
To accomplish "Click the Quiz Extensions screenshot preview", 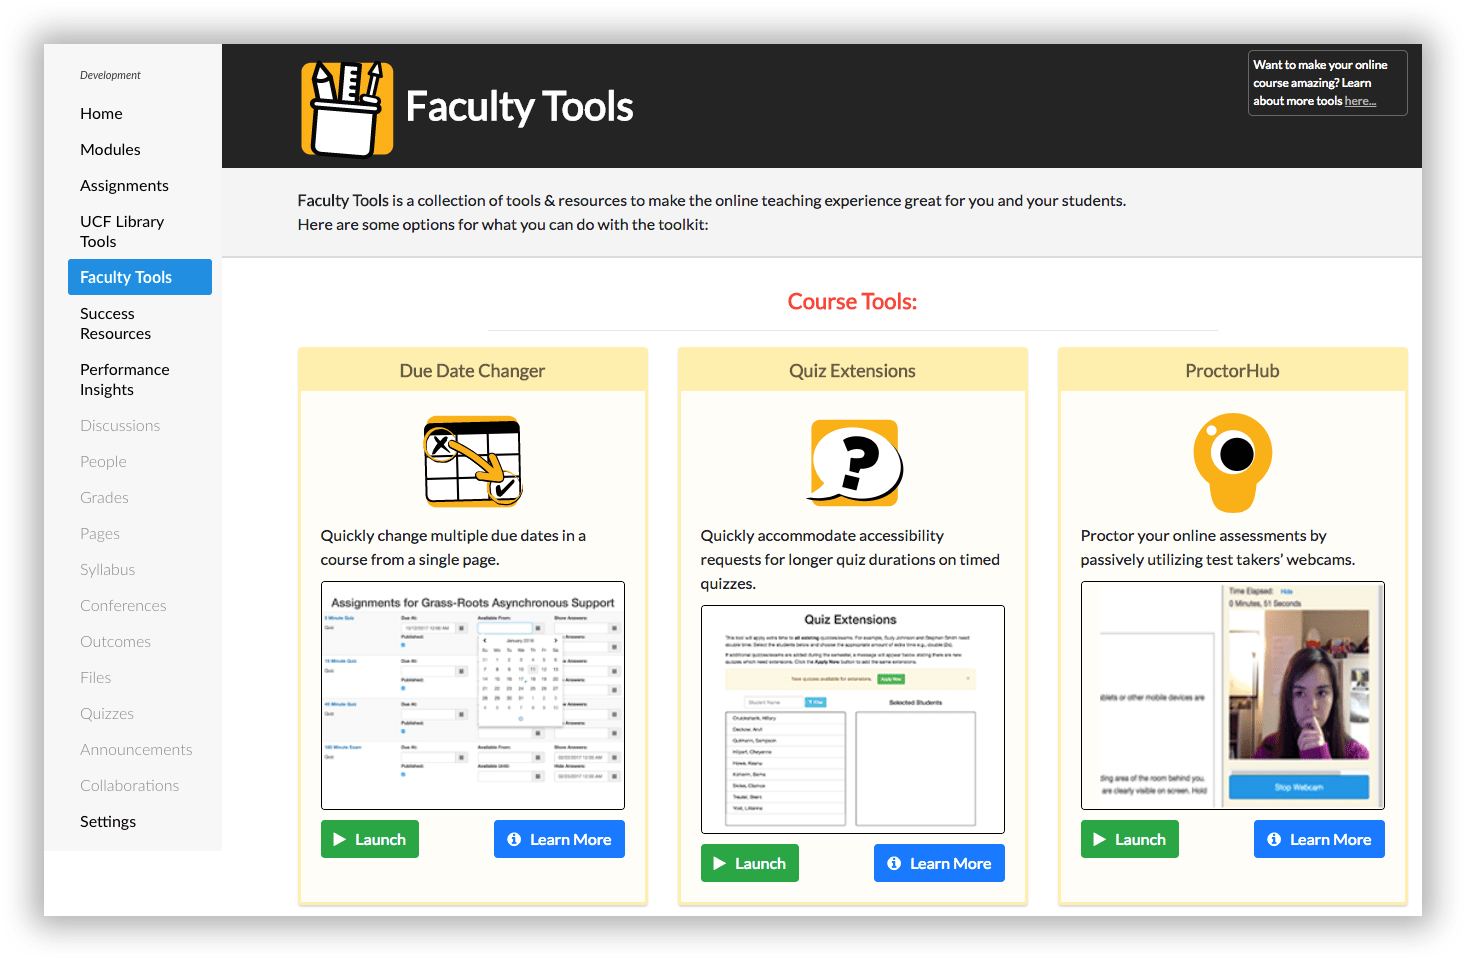I will (853, 720).
